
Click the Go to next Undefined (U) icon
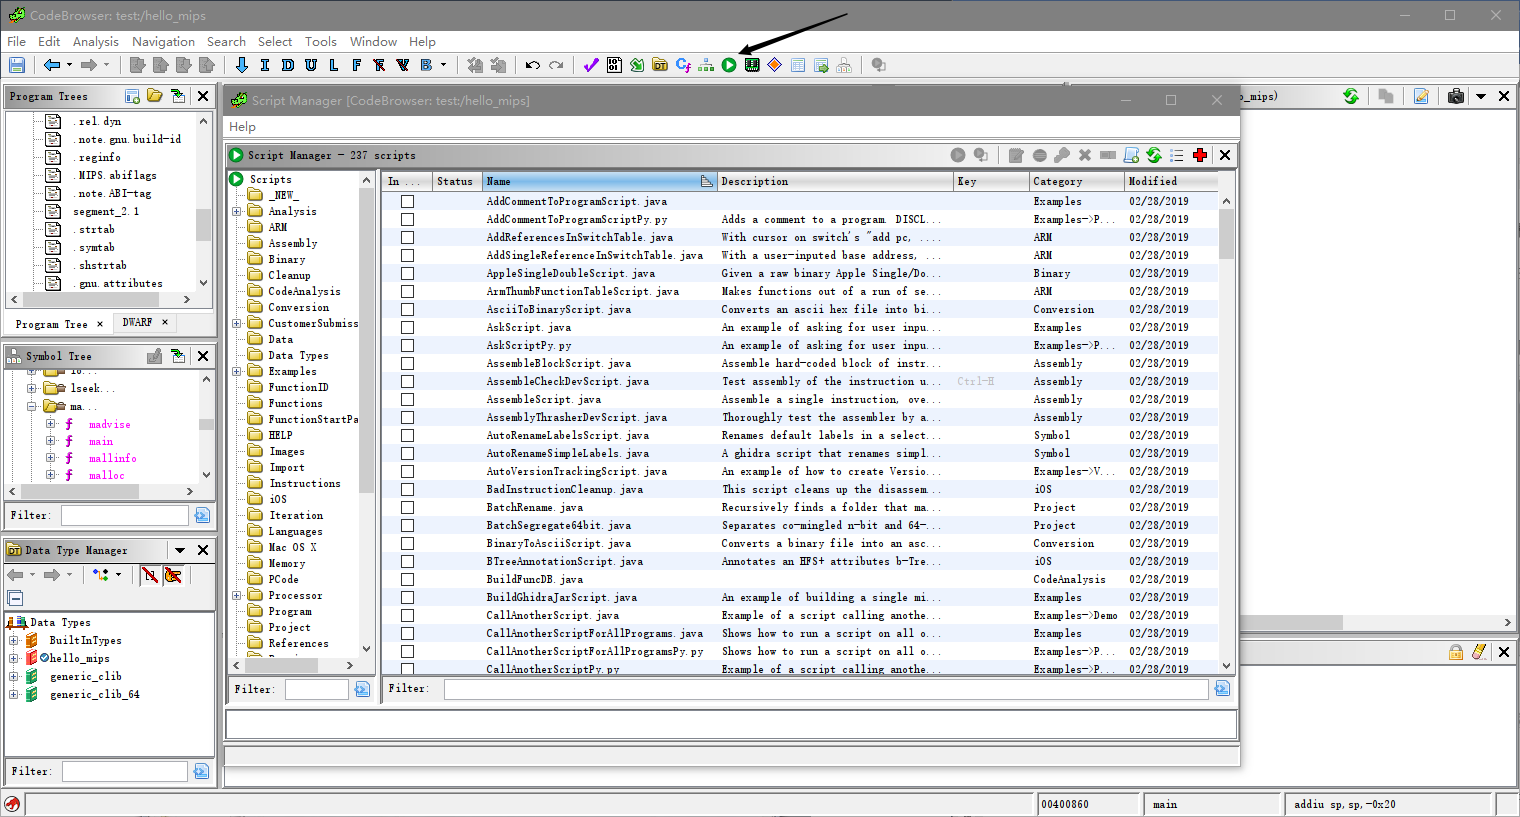pyautogui.click(x=310, y=65)
